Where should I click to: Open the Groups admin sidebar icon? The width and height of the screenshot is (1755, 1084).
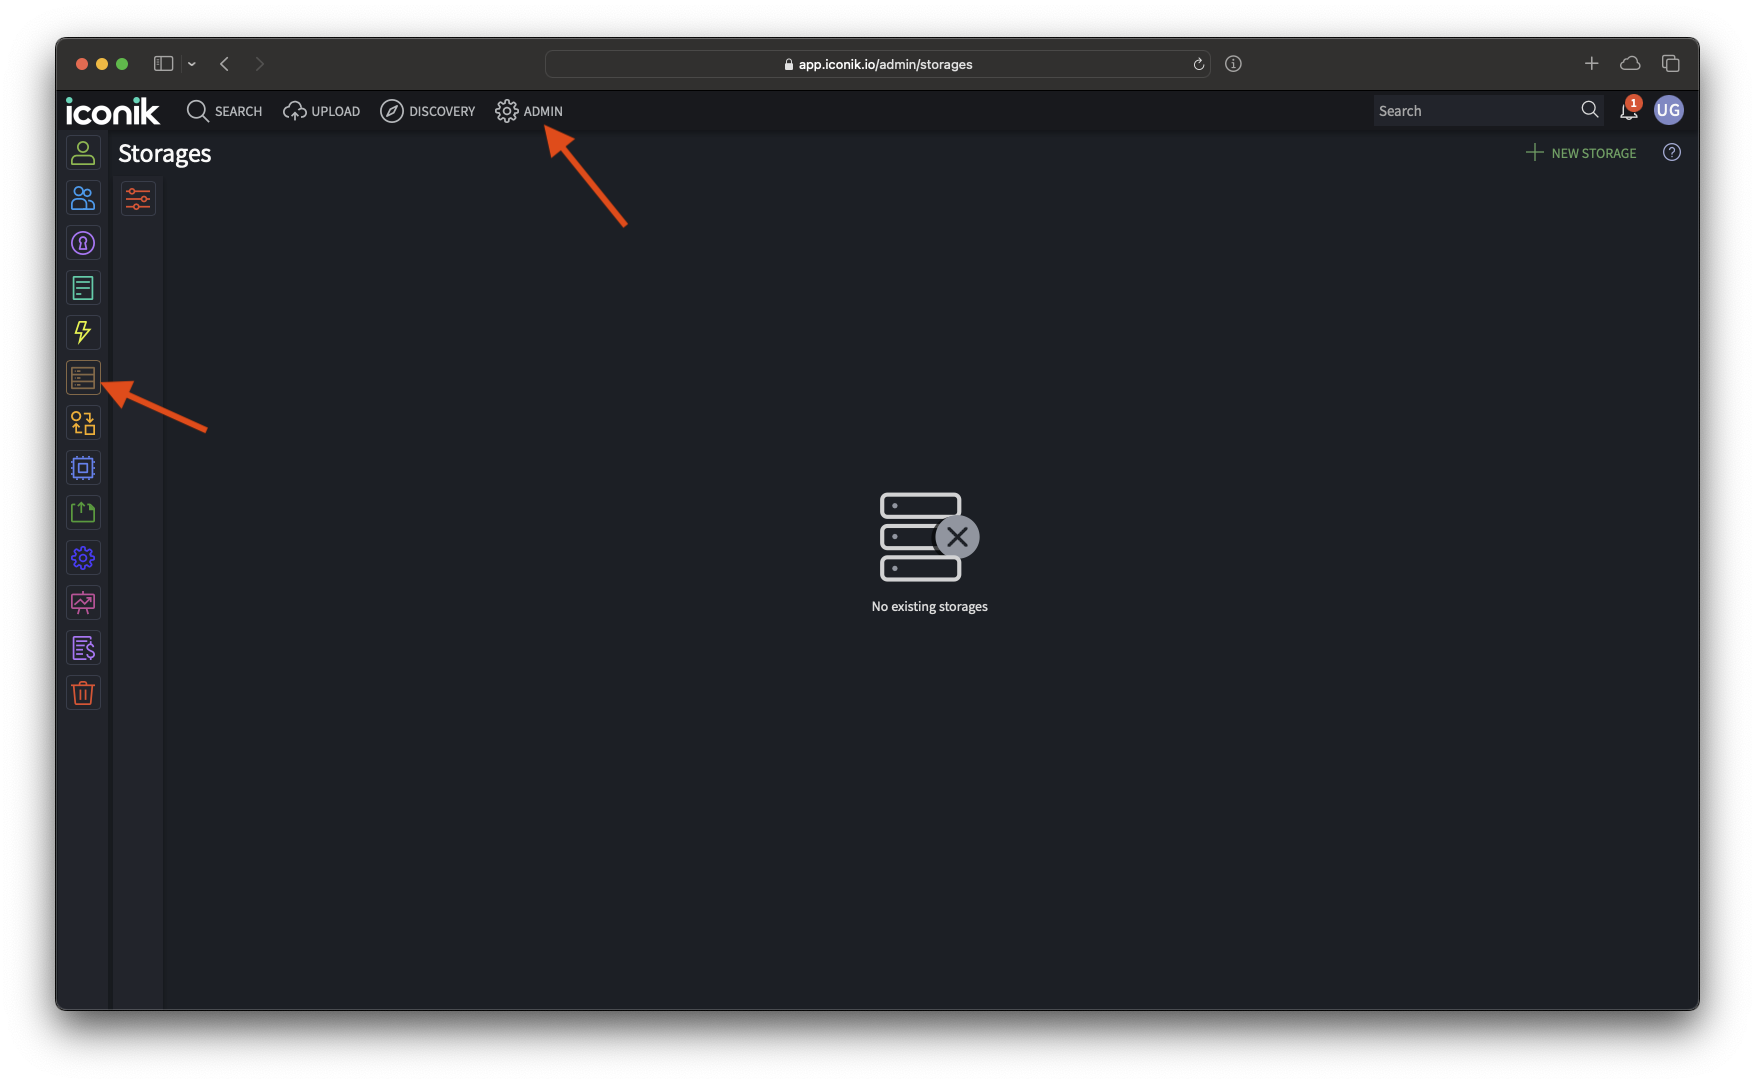tap(83, 198)
